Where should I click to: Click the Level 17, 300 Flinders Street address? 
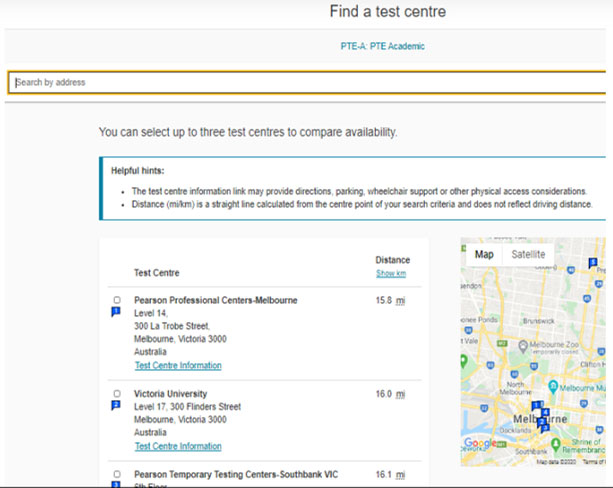click(187, 407)
